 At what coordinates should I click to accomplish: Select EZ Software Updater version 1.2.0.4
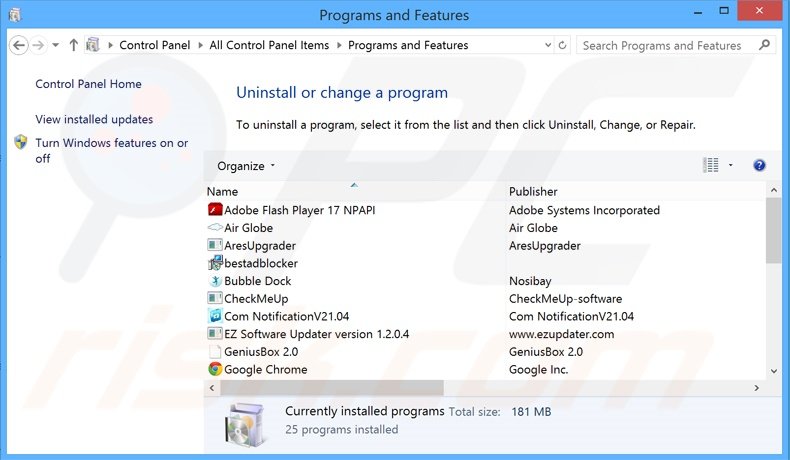(x=316, y=334)
